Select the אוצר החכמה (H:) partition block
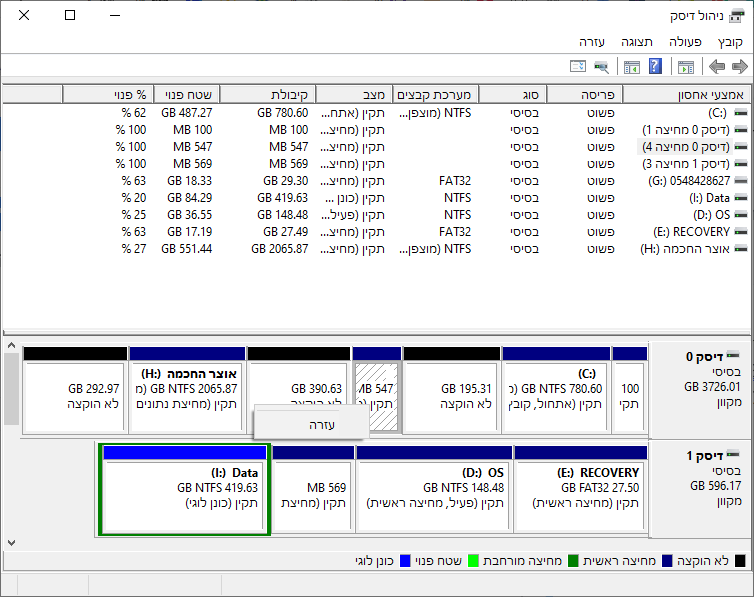 [x=187, y=390]
